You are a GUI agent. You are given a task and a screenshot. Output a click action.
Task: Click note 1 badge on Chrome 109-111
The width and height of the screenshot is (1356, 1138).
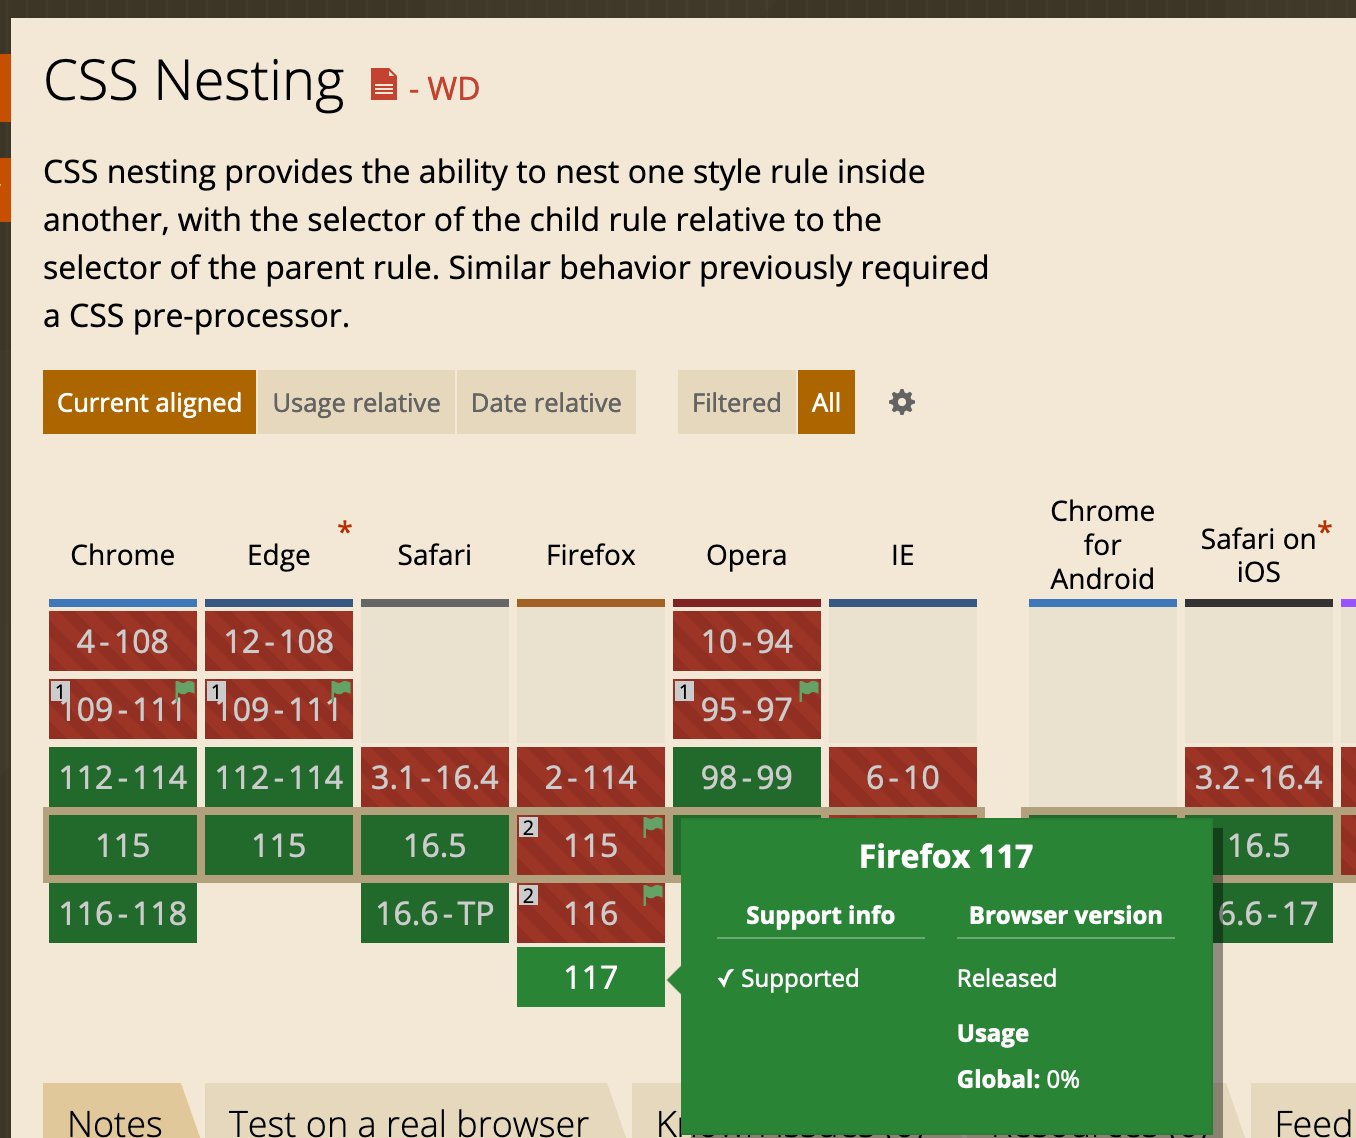pos(60,691)
